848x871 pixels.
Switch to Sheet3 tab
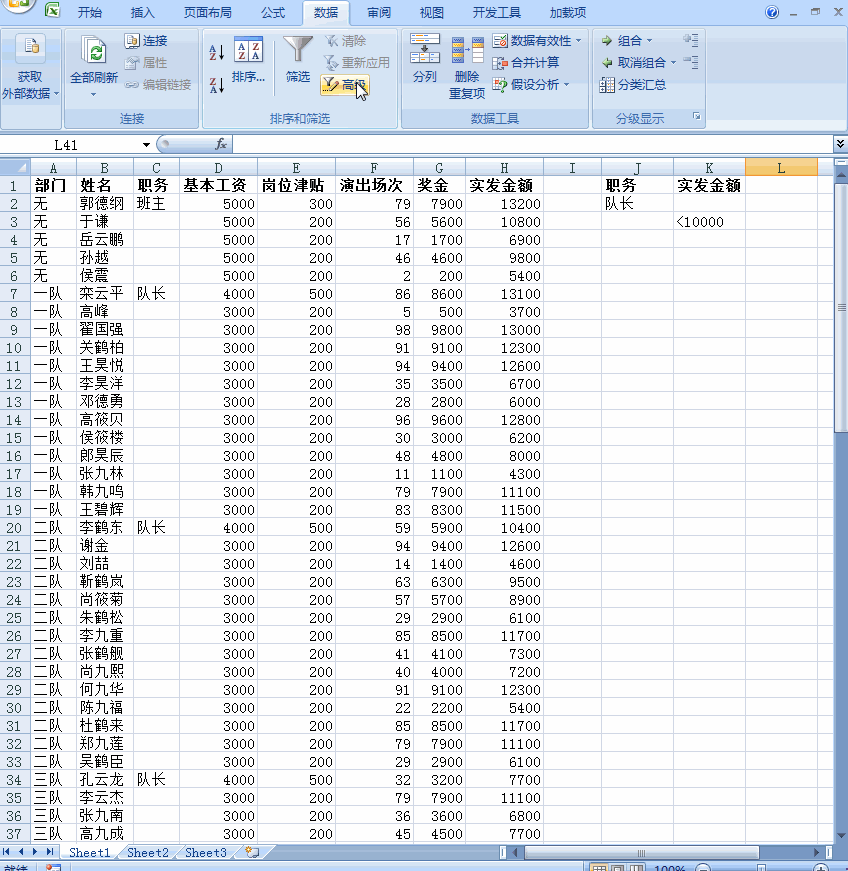205,852
